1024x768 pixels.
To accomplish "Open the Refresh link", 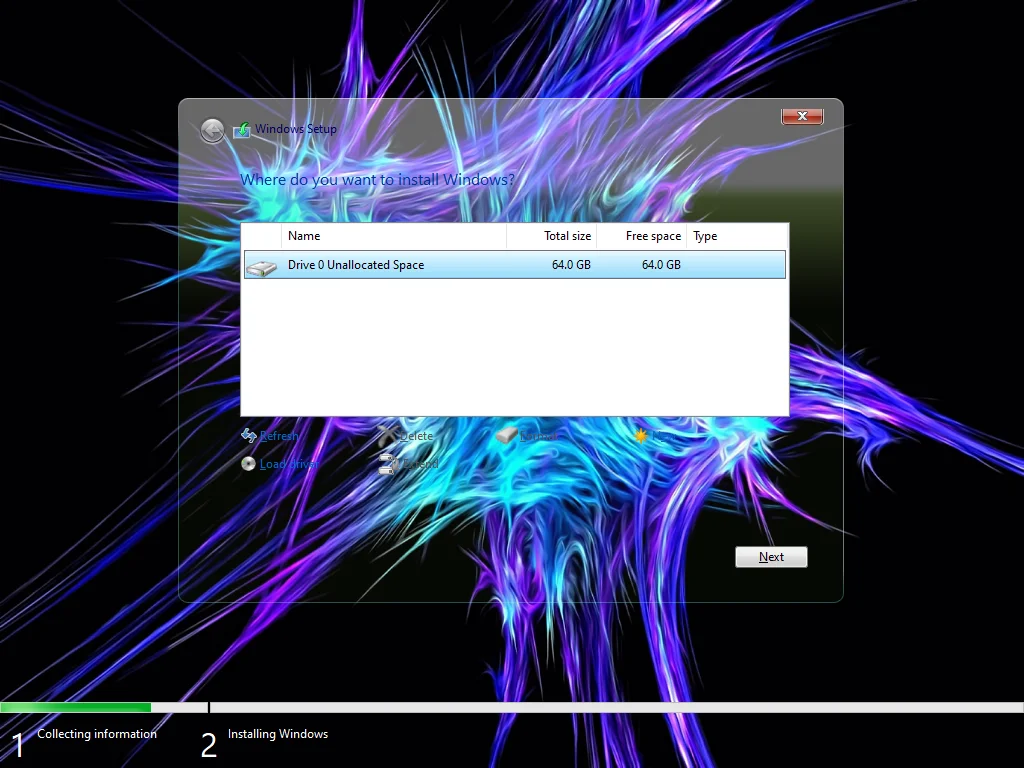I will click(x=279, y=436).
